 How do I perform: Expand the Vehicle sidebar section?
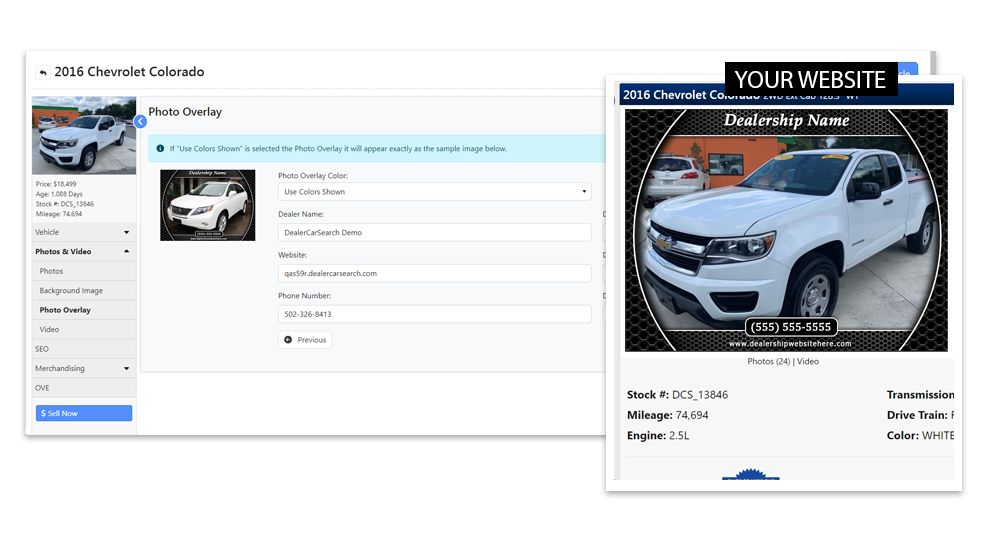[83, 232]
